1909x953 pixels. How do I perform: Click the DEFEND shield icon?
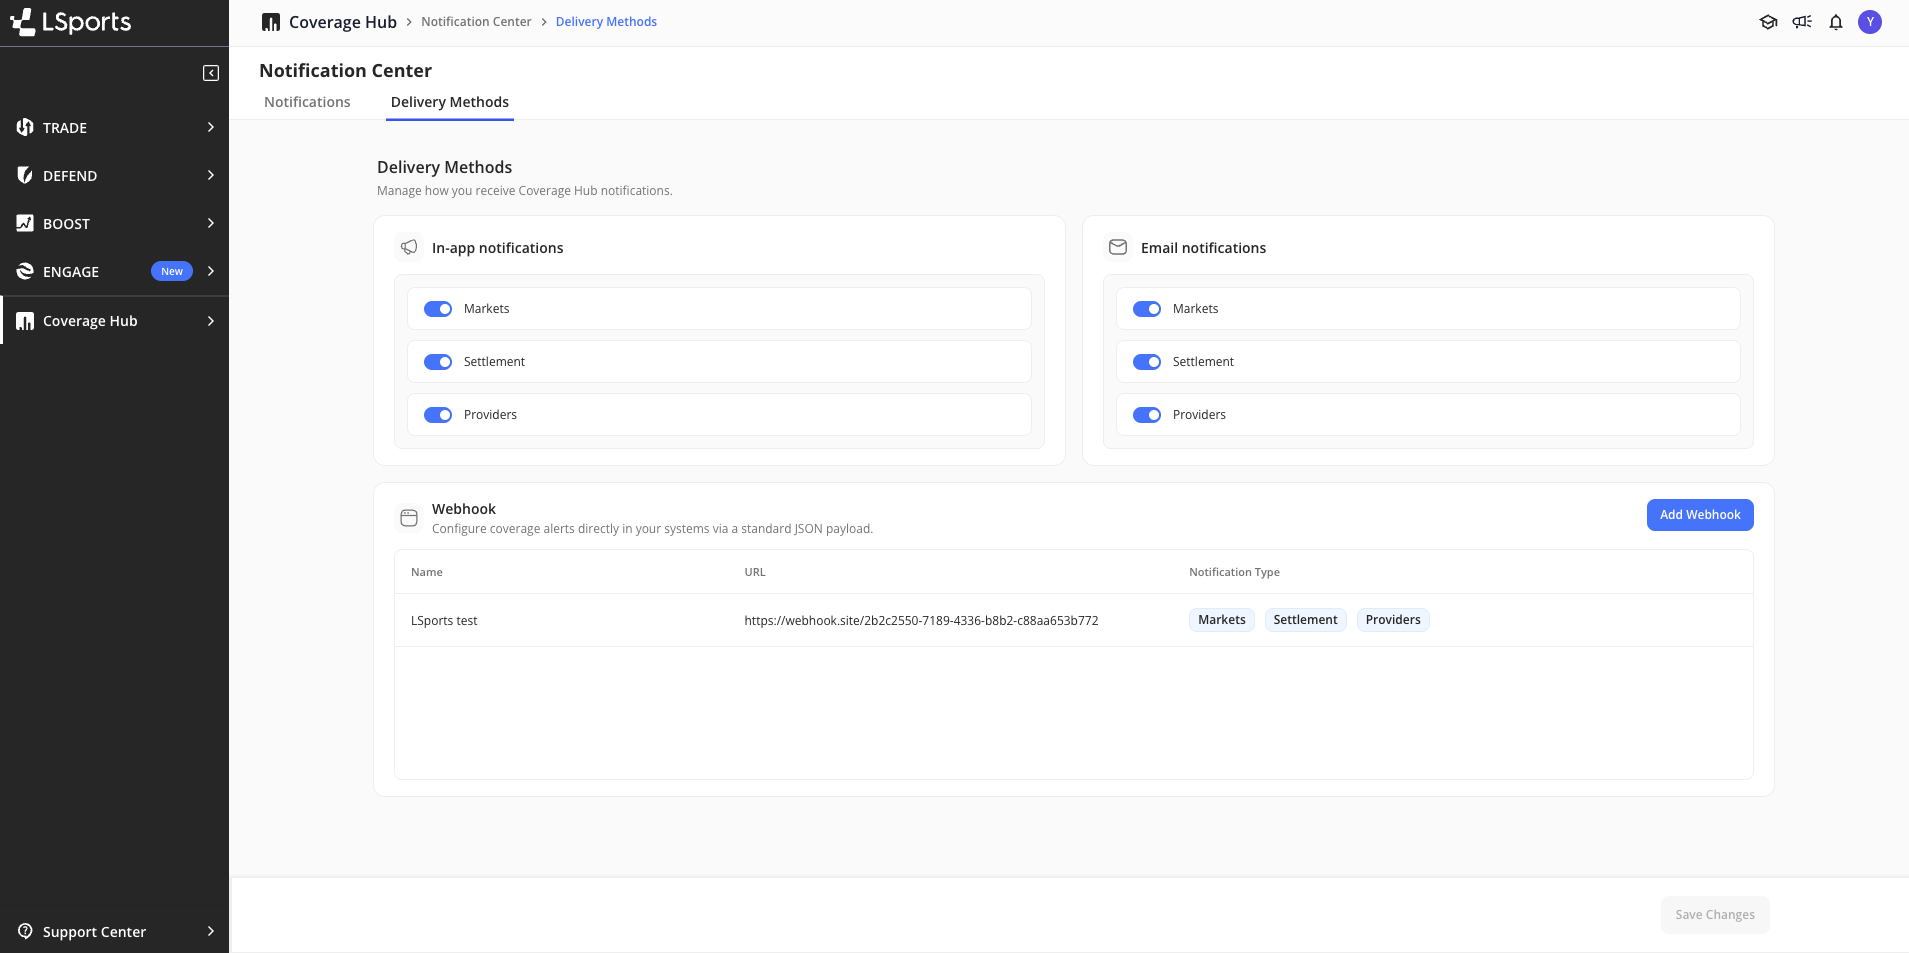click(x=25, y=175)
